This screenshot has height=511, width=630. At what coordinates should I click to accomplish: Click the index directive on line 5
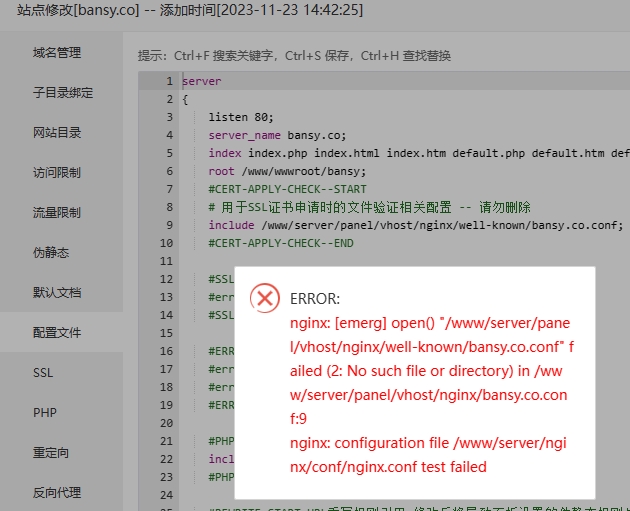(419, 153)
